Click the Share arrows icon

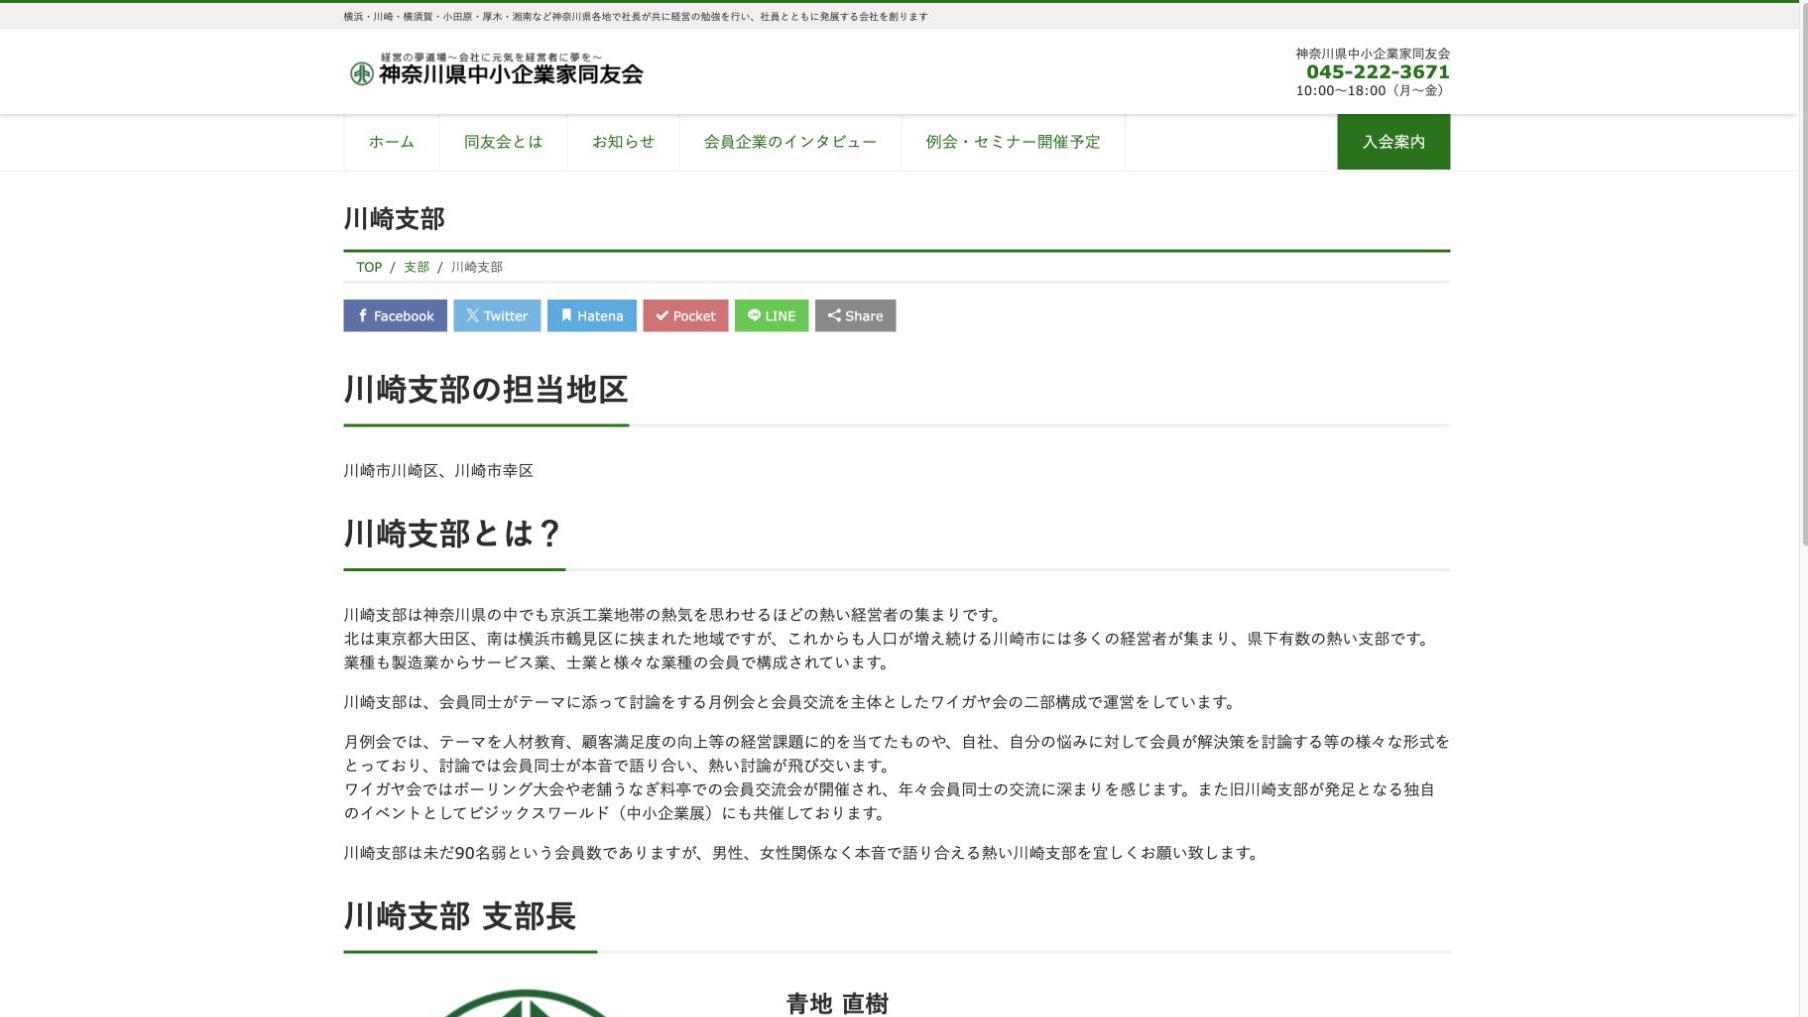tap(834, 315)
